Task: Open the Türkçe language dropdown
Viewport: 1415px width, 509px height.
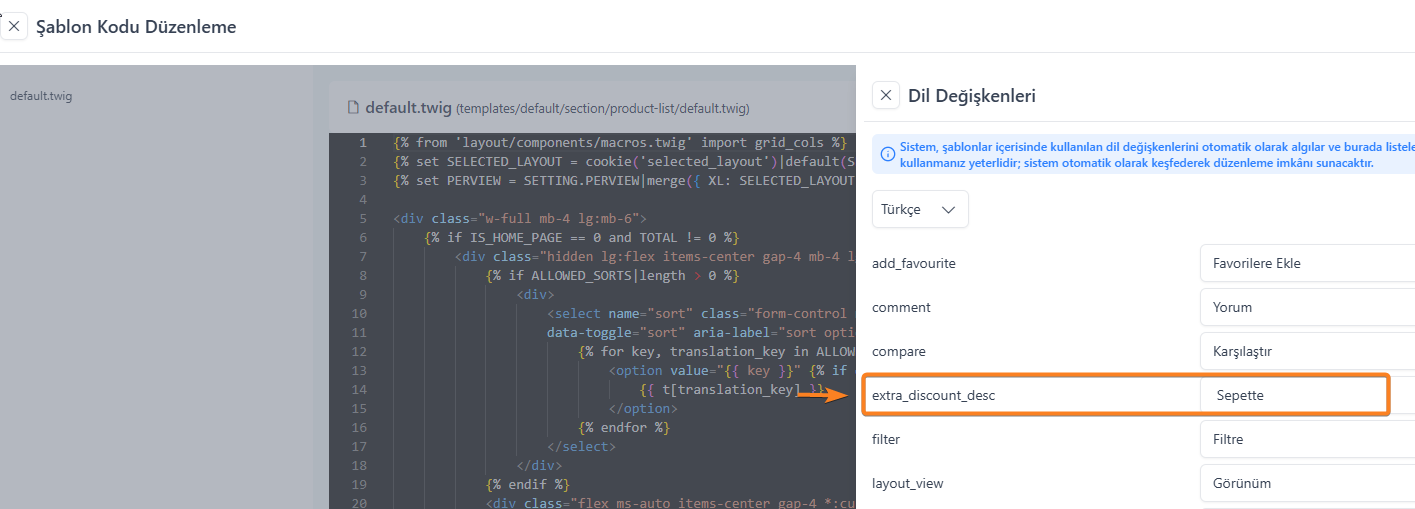Action: [919, 210]
